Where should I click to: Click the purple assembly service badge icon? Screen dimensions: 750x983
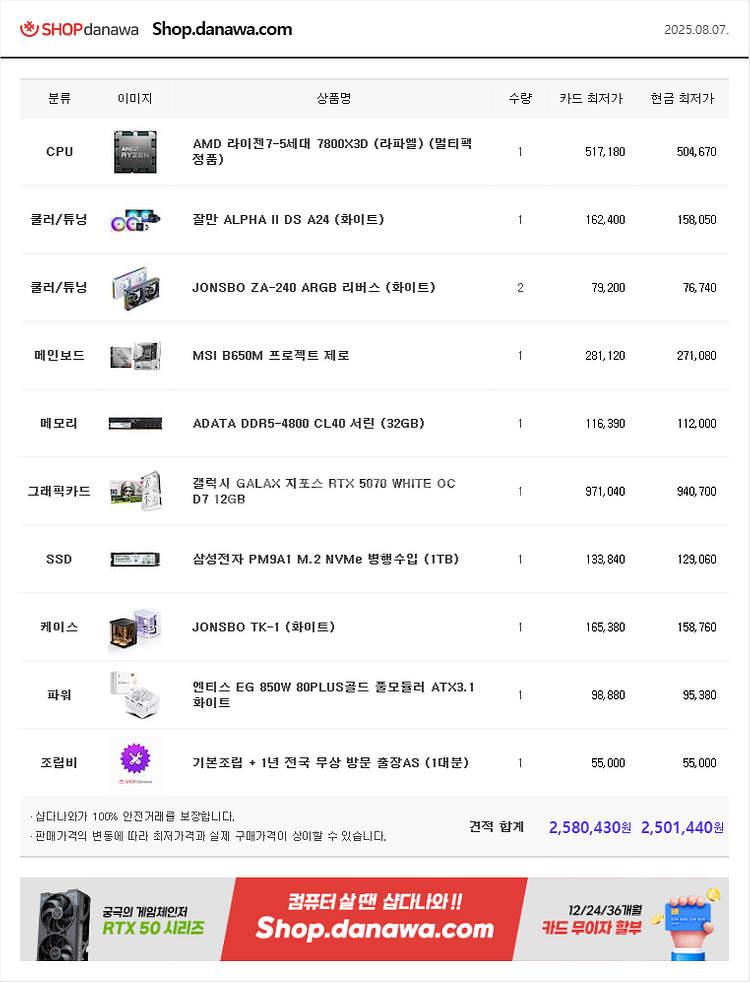tap(135, 759)
